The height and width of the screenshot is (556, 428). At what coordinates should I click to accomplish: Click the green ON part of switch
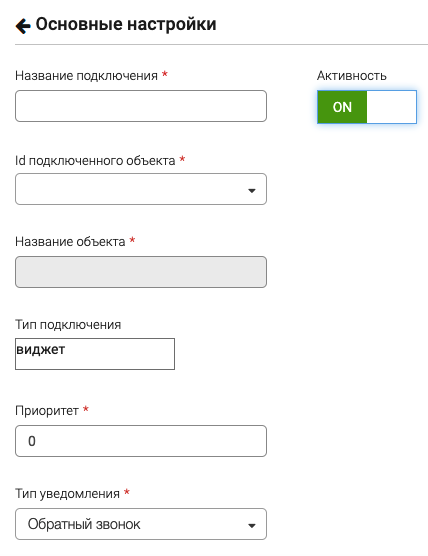[x=342, y=107]
